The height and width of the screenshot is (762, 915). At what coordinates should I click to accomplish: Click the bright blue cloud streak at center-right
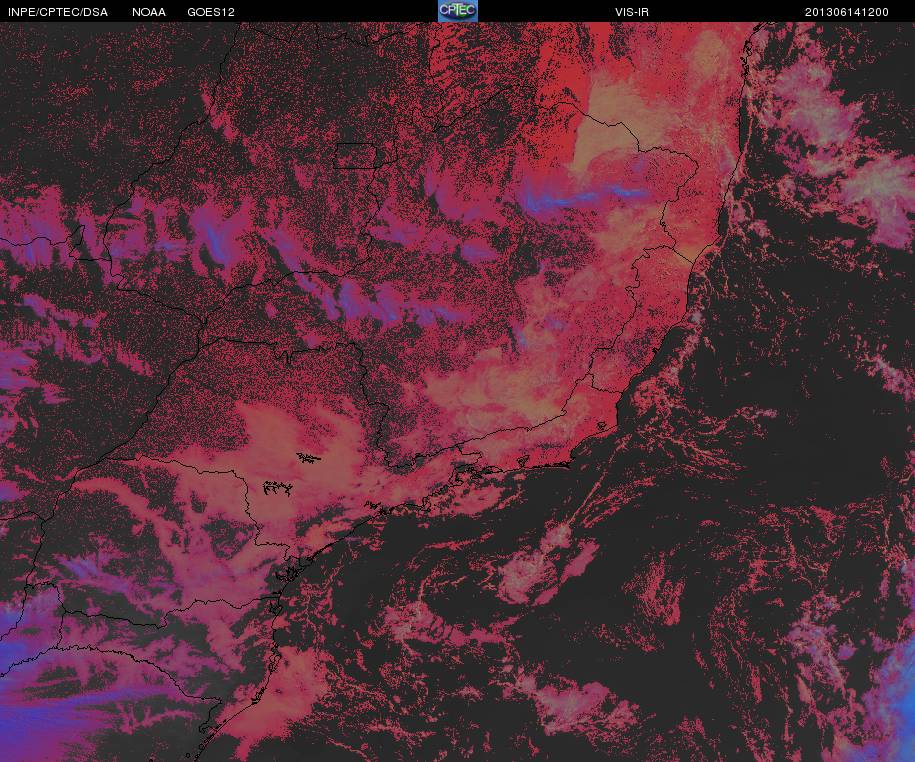[580, 197]
